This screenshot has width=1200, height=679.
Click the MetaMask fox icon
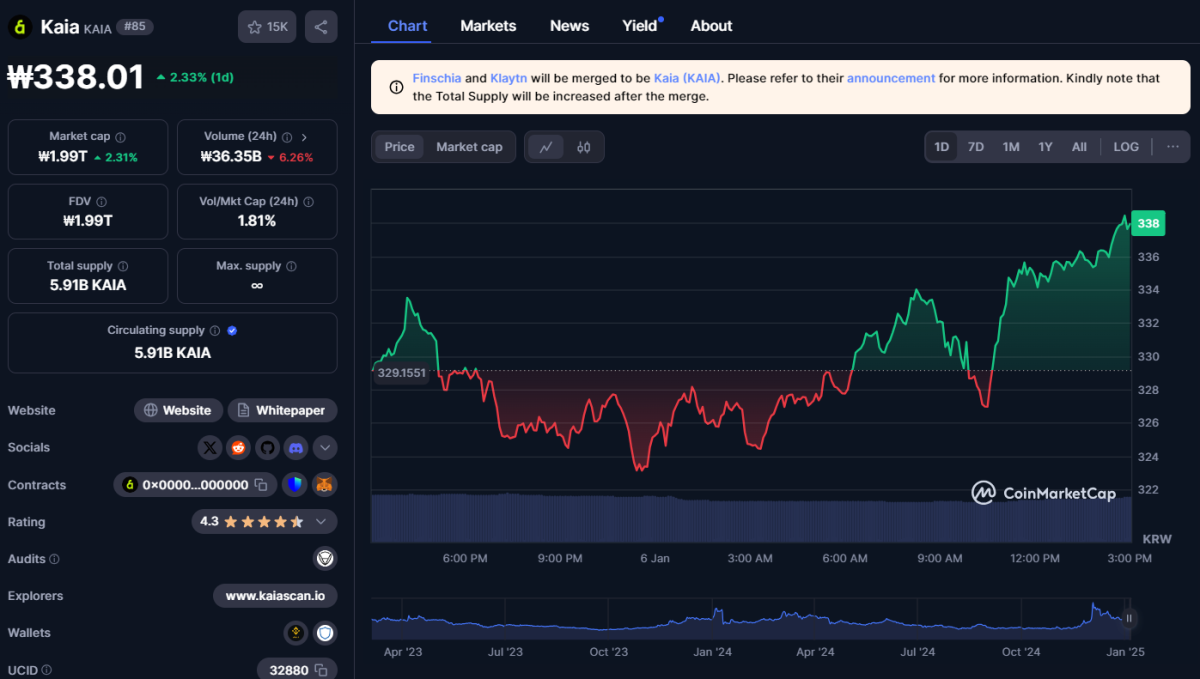tap(325, 485)
